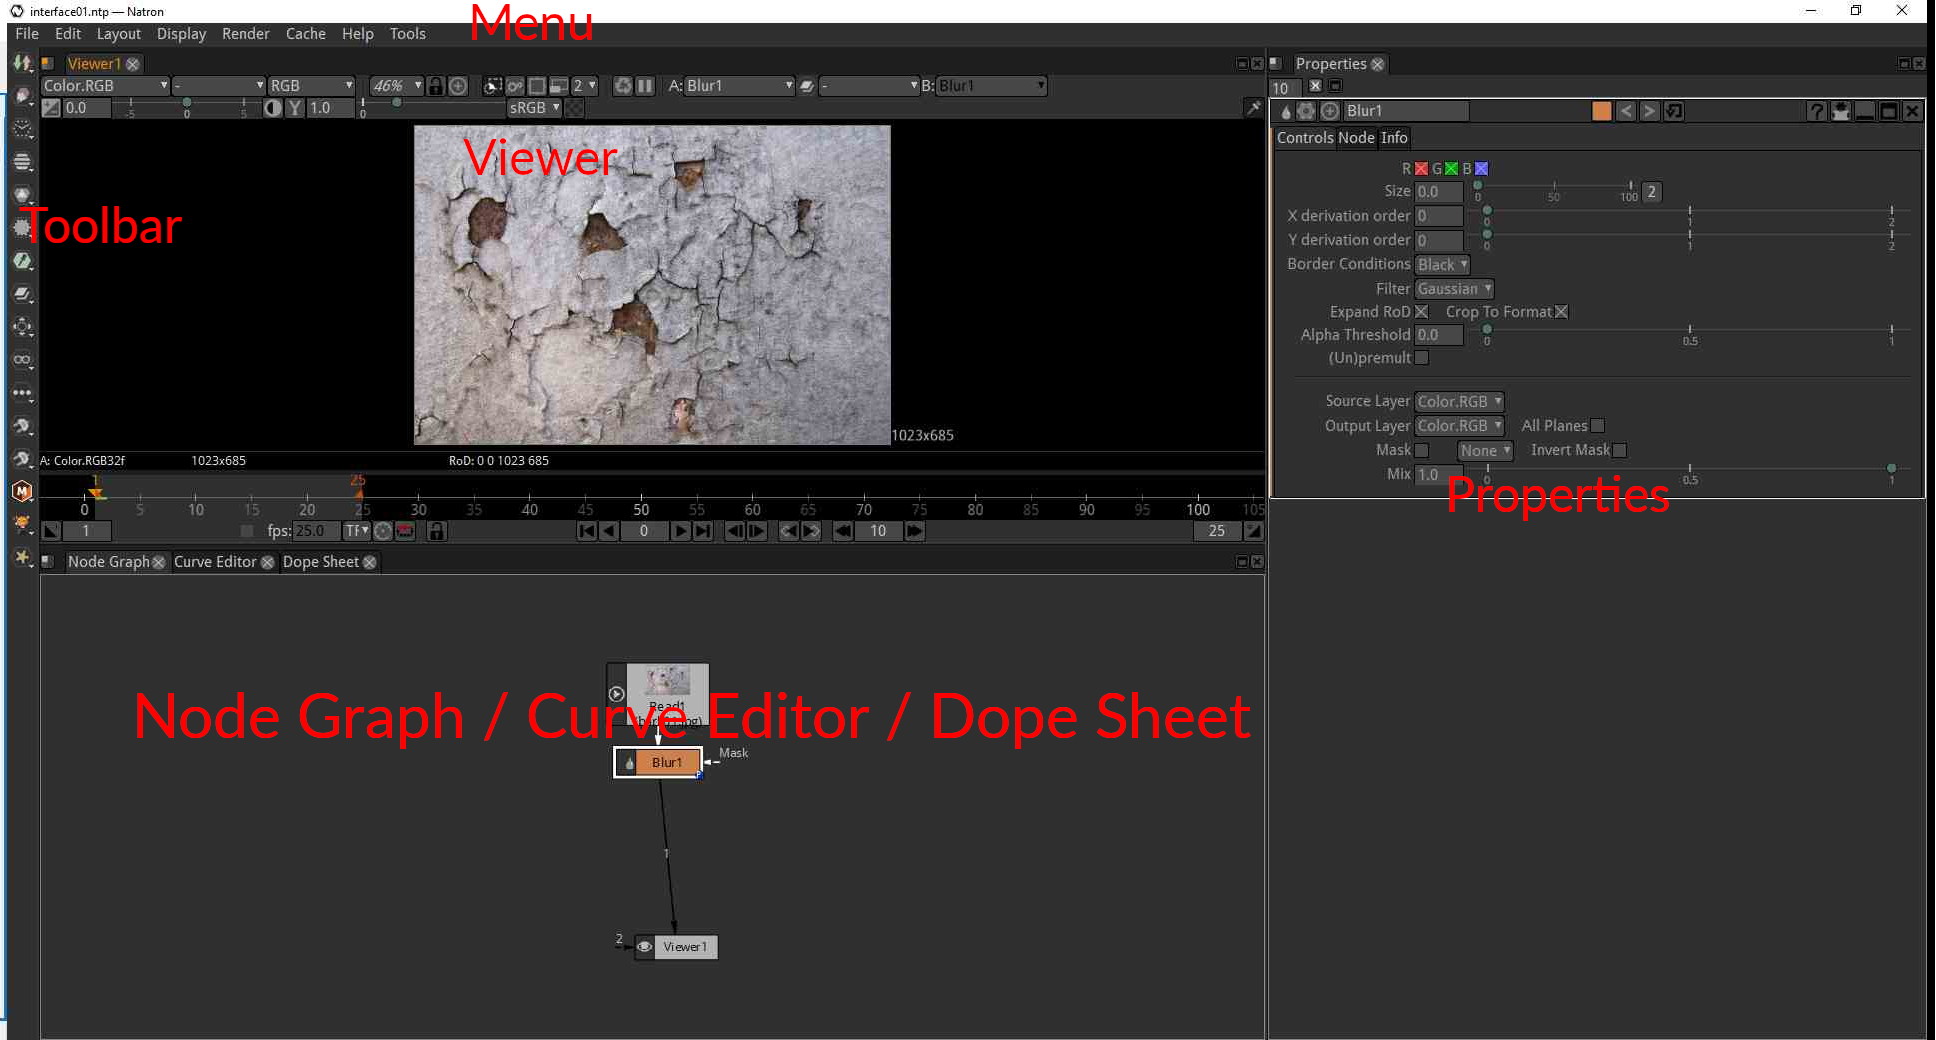Image resolution: width=1936 pixels, height=1040 pixels.
Task: Click the viewer zoom lock icon
Action: tap(435, 86)
